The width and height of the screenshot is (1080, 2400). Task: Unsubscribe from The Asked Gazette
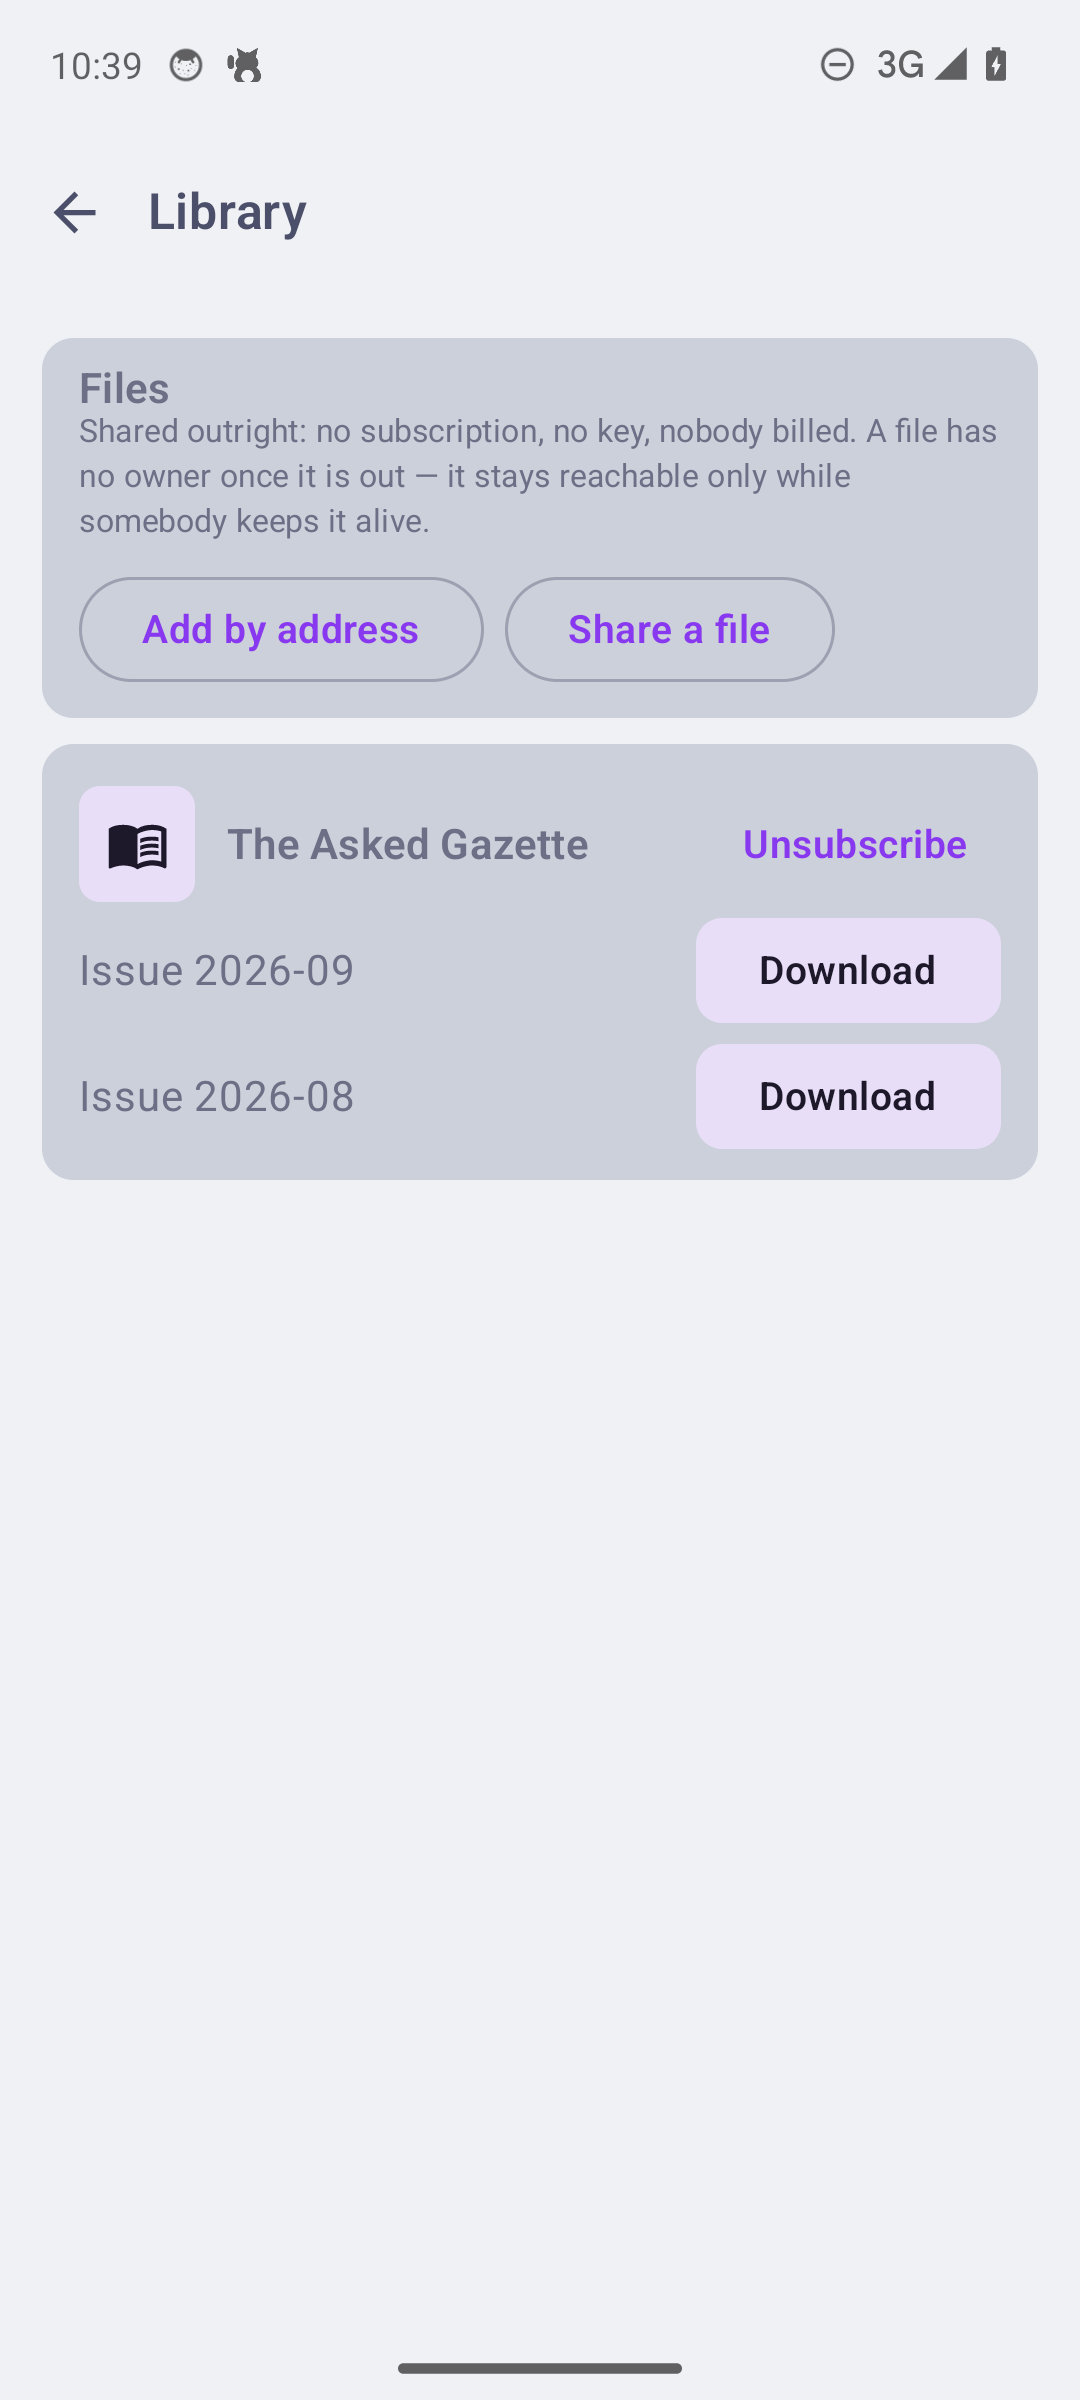[854, 844]
